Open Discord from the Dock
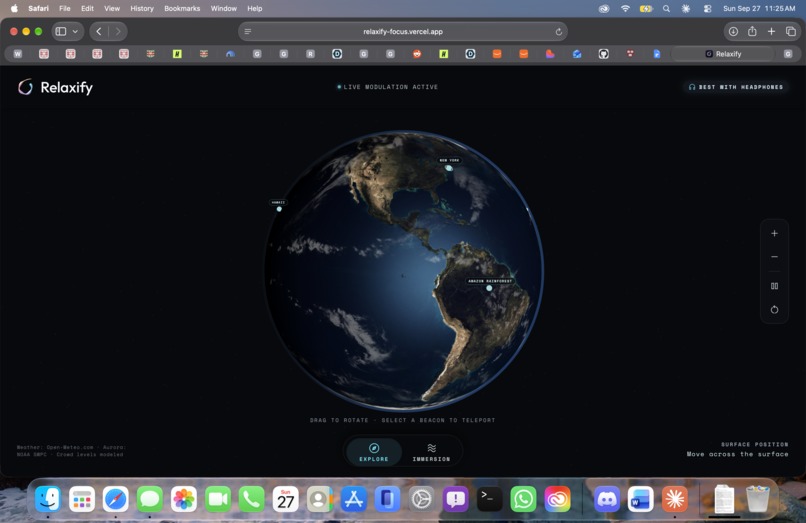Screen dimensions: 806x523 coord(607,499)
